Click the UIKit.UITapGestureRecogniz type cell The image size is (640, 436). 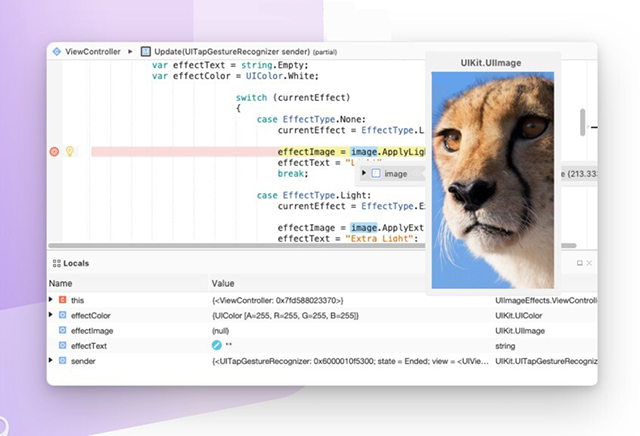(x=546, y=361)
